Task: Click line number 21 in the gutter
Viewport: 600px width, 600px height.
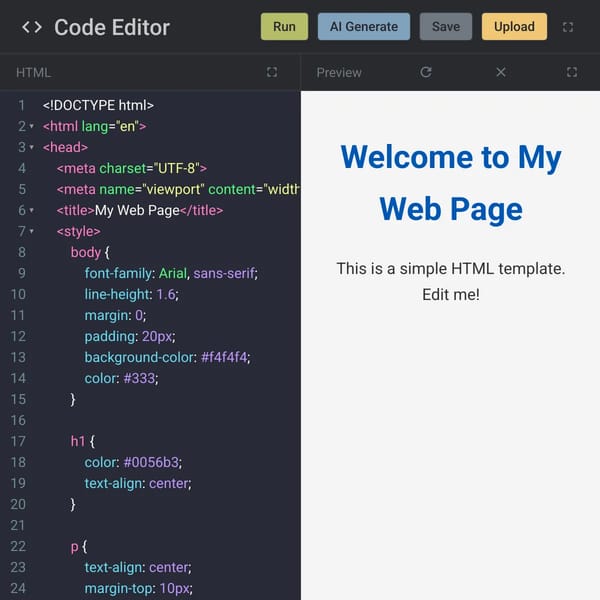Action: point(18,526)
